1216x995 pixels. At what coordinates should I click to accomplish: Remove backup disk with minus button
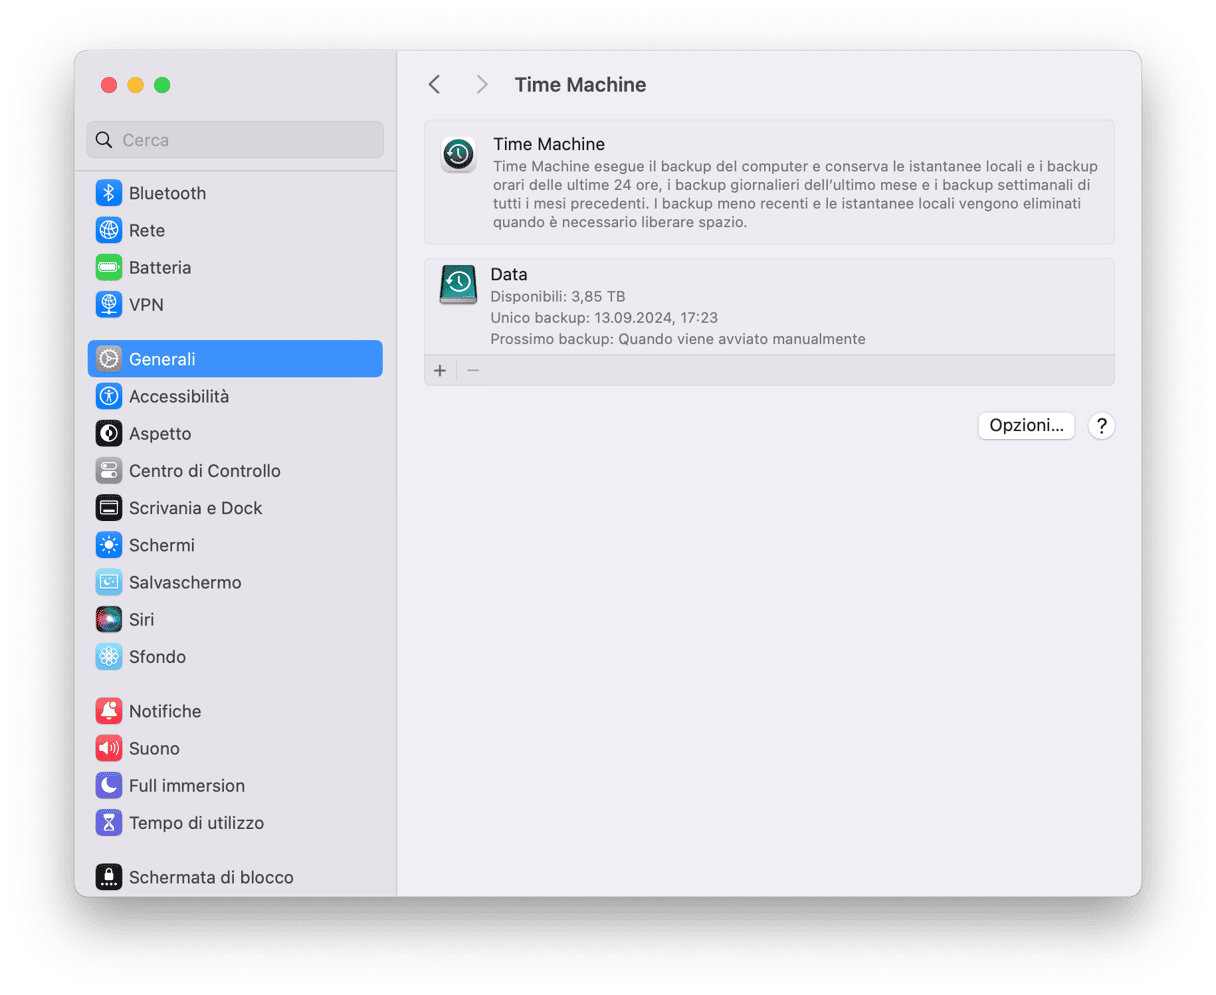coord(473,370)
